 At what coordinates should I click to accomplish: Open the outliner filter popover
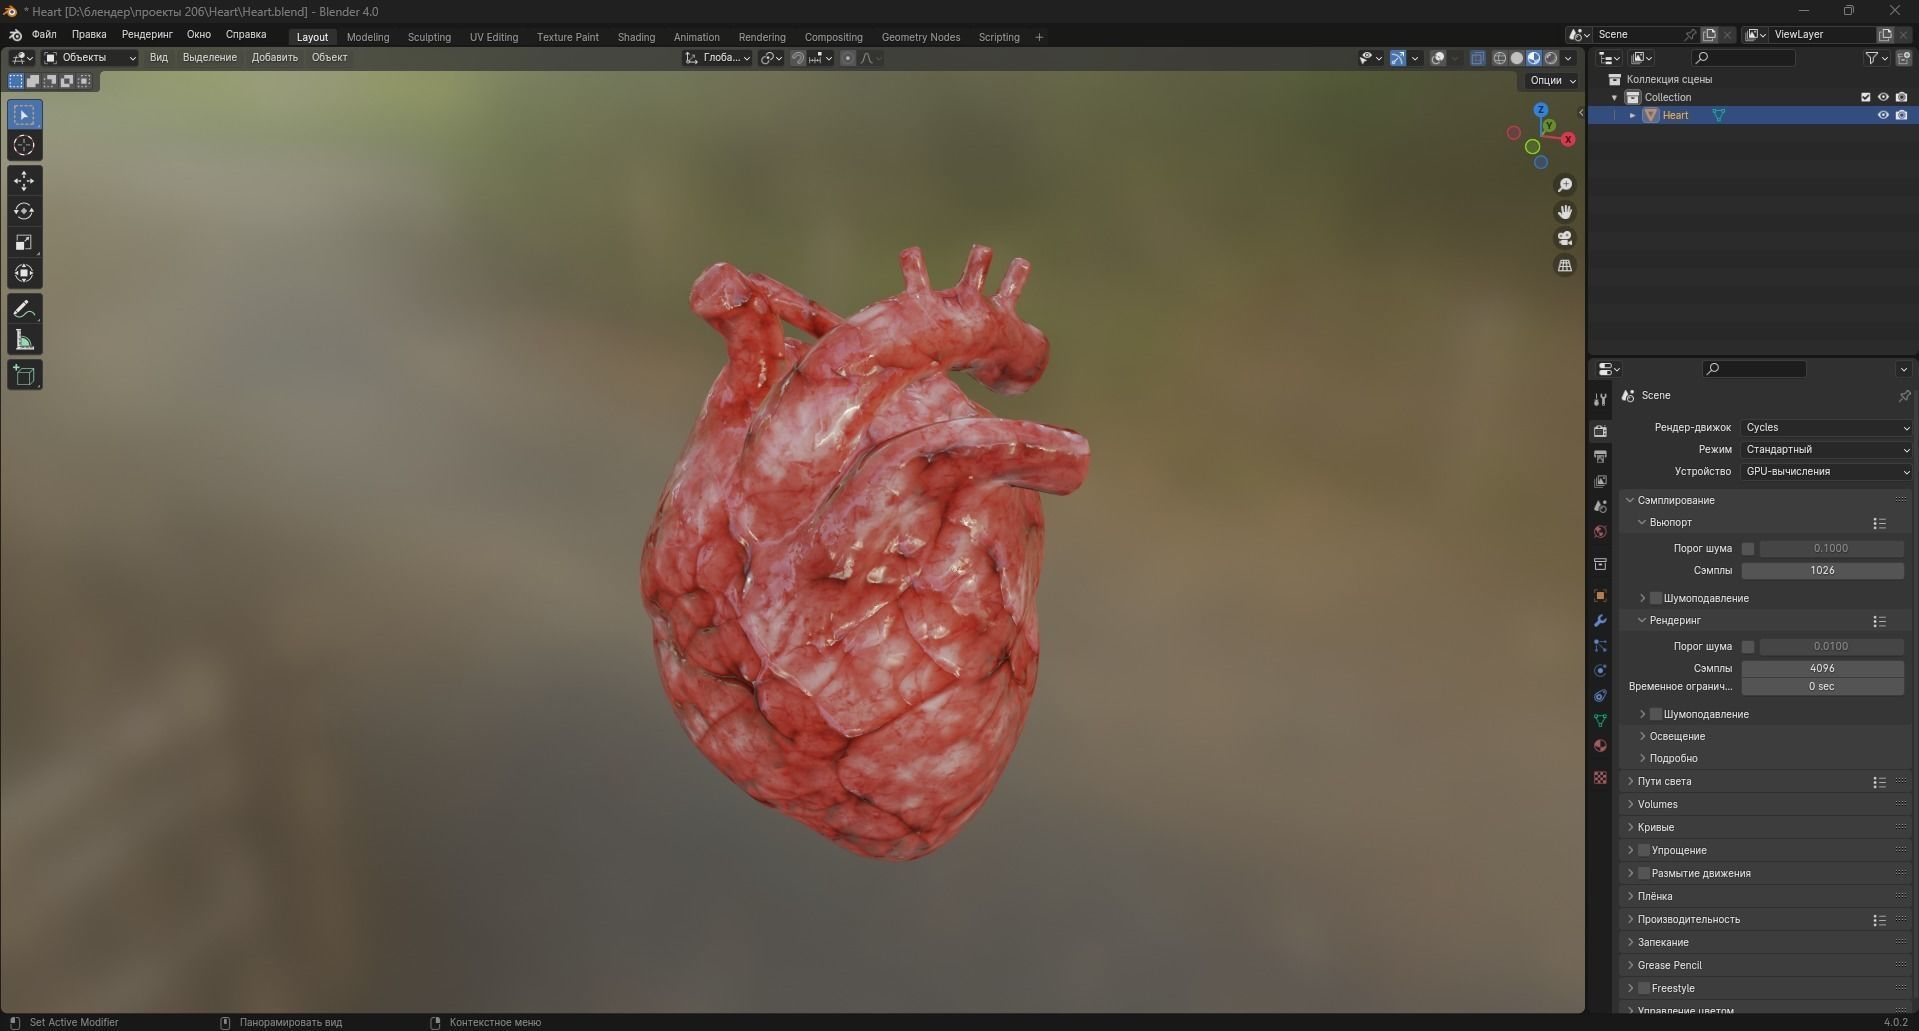pyautogui.click(x=1875, y=58)
